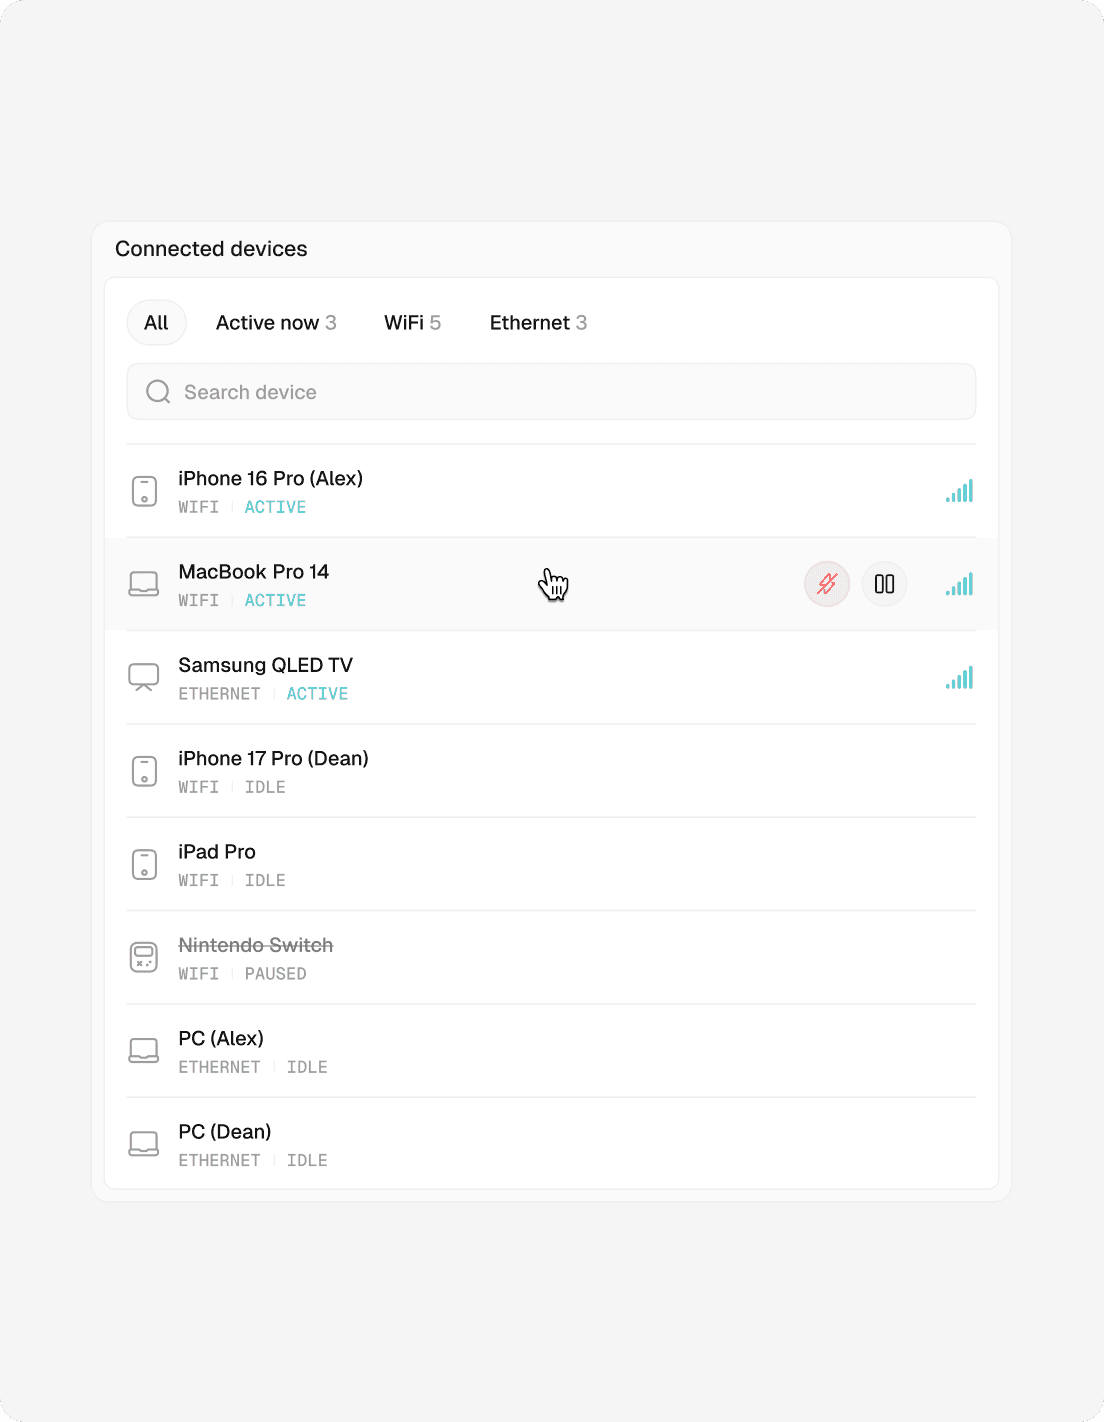Click the MacBook Pro 14 laptop icon

point(144,584)
